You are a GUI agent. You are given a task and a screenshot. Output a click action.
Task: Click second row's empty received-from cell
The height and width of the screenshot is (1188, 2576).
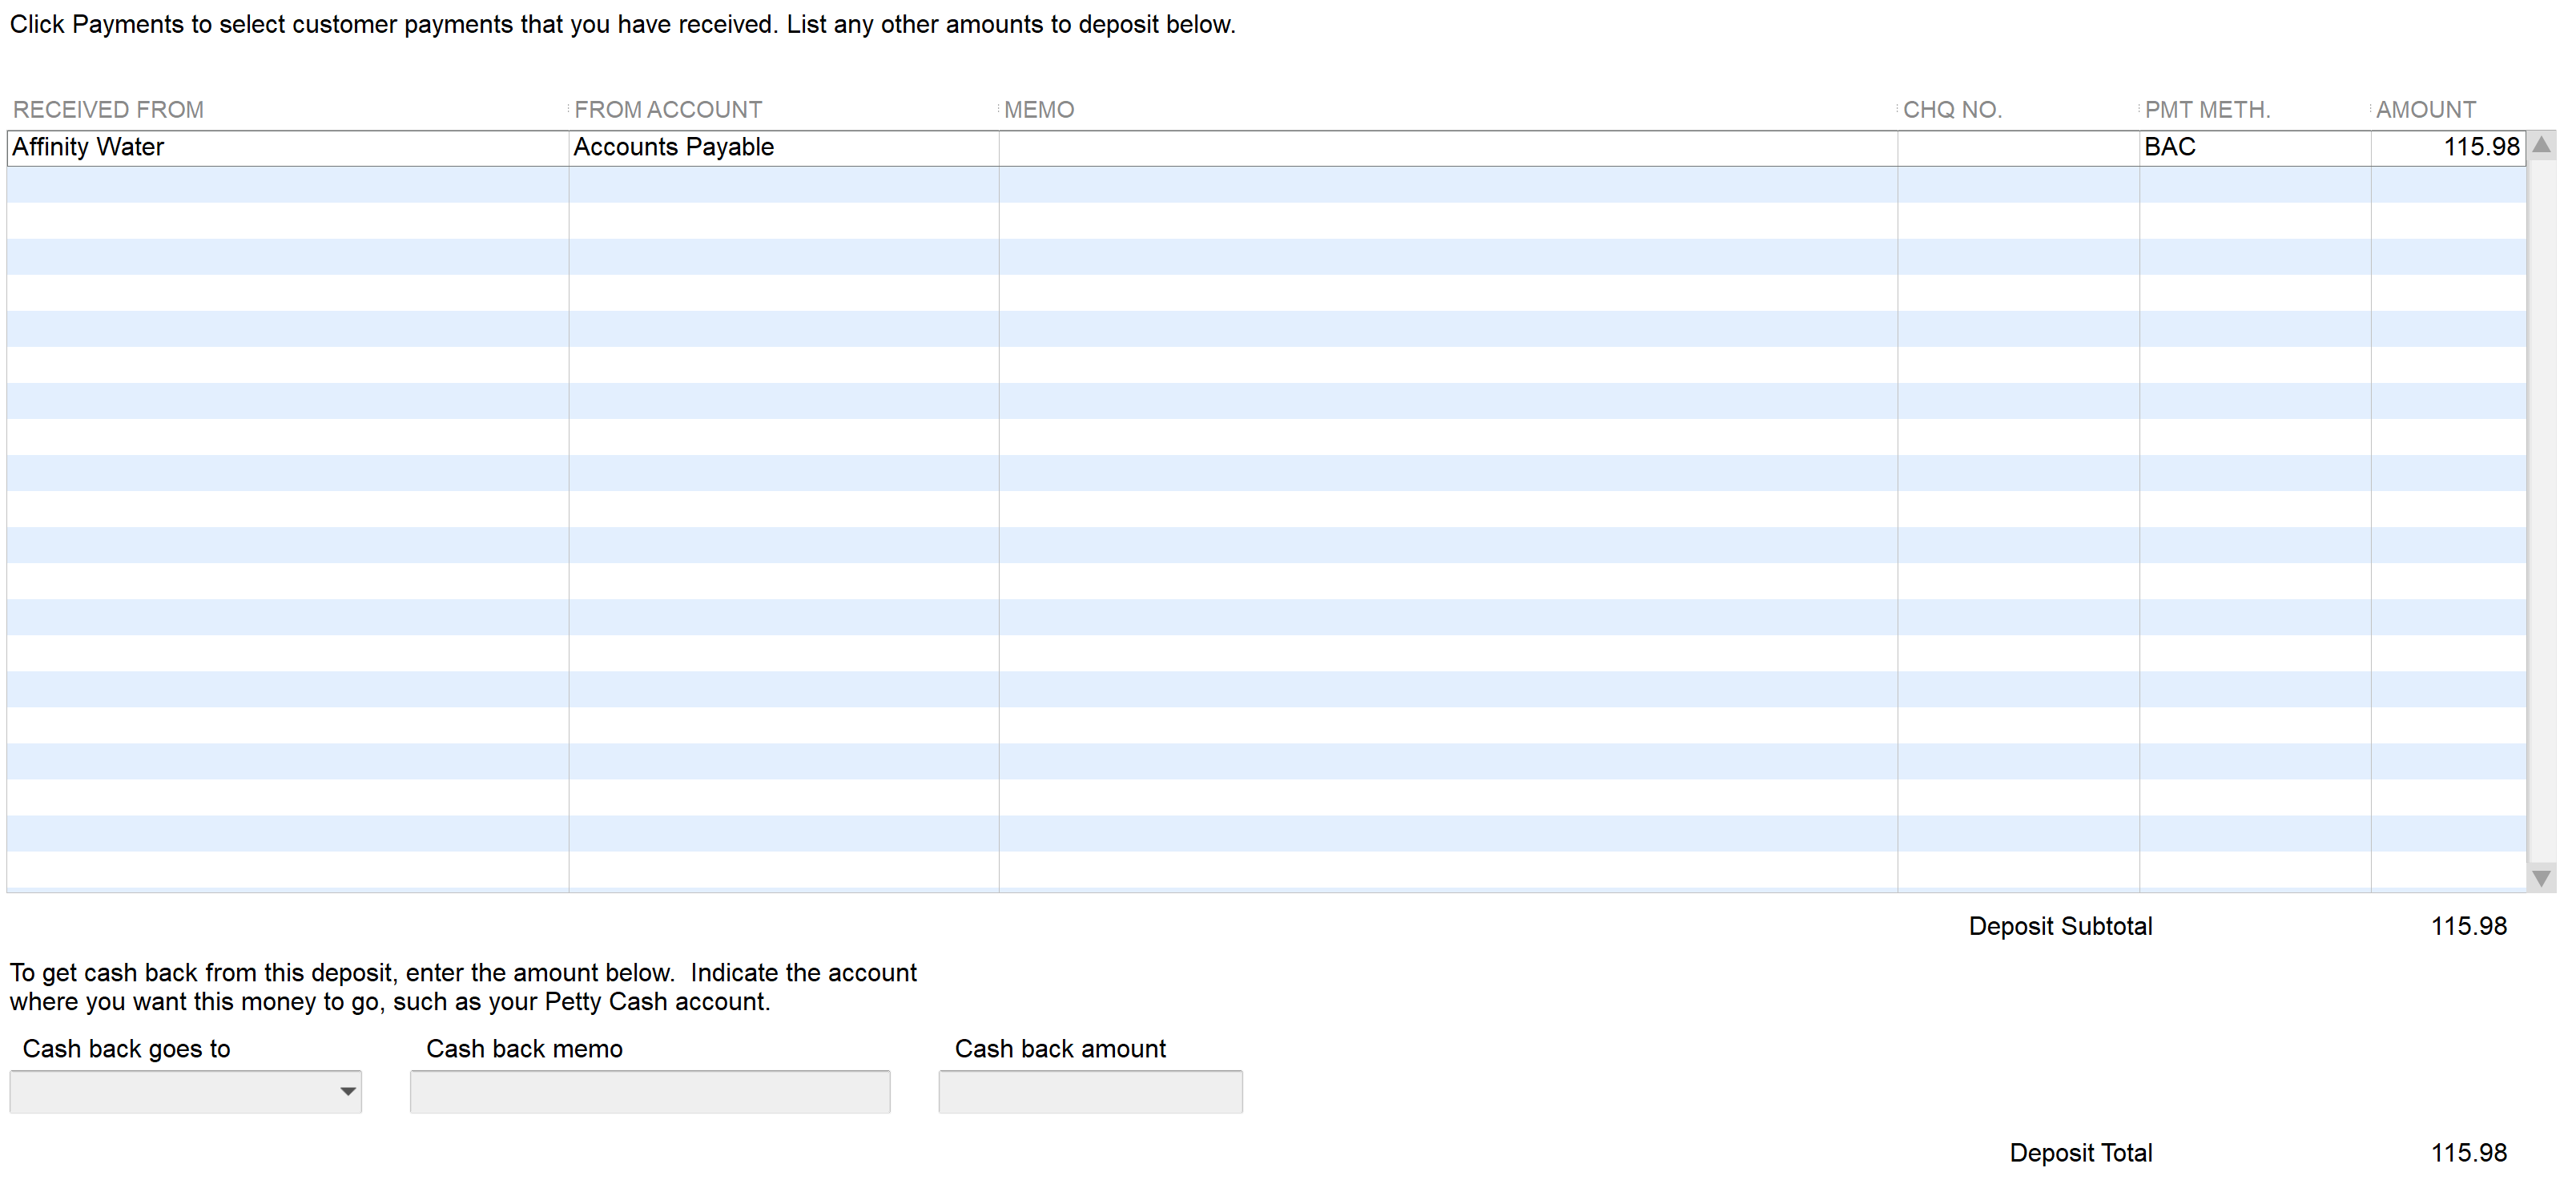click(x=287, y=185)
